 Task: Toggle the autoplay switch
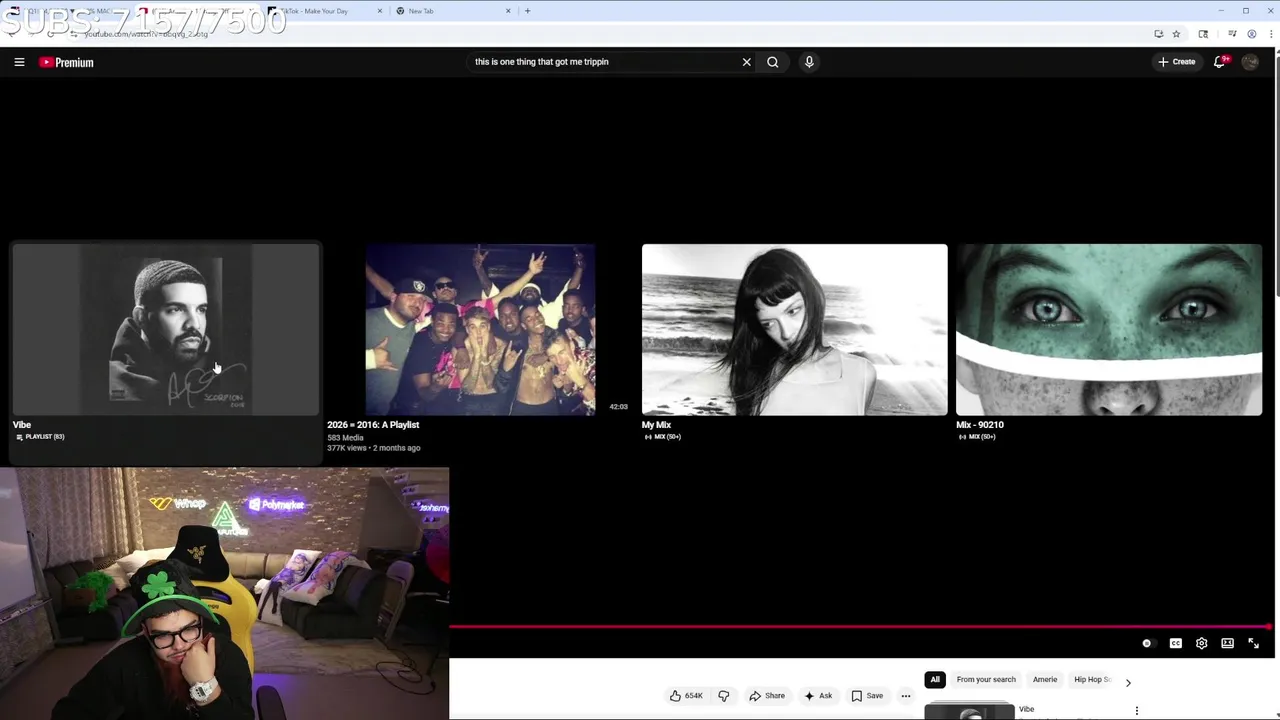coord(1147,644)
